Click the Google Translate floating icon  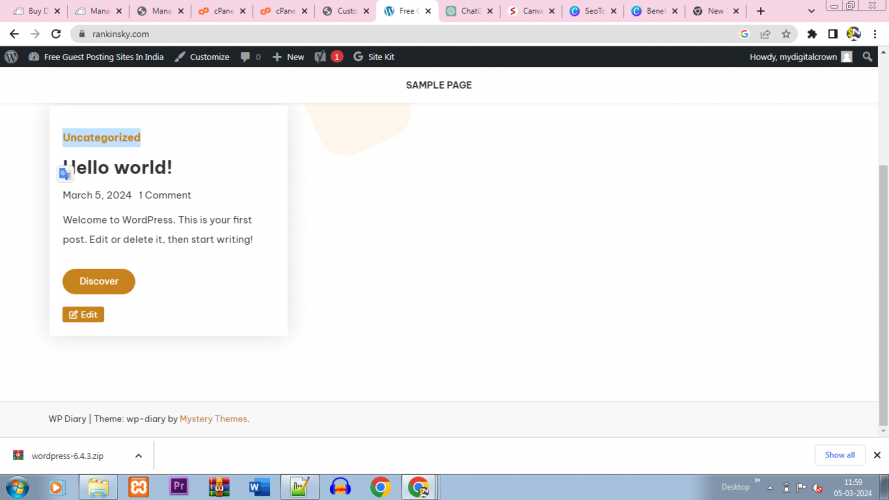point(65,174)
